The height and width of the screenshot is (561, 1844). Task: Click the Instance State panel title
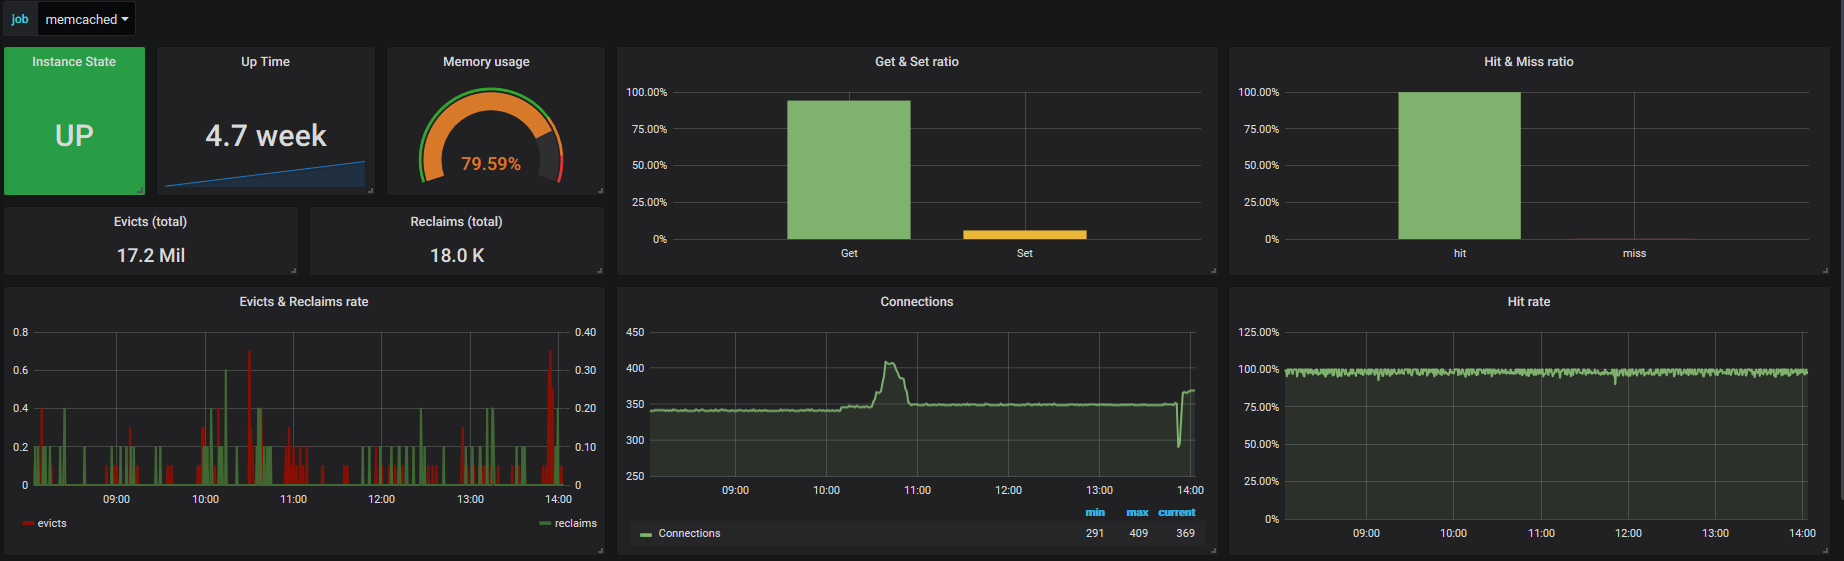click(74, 62)
